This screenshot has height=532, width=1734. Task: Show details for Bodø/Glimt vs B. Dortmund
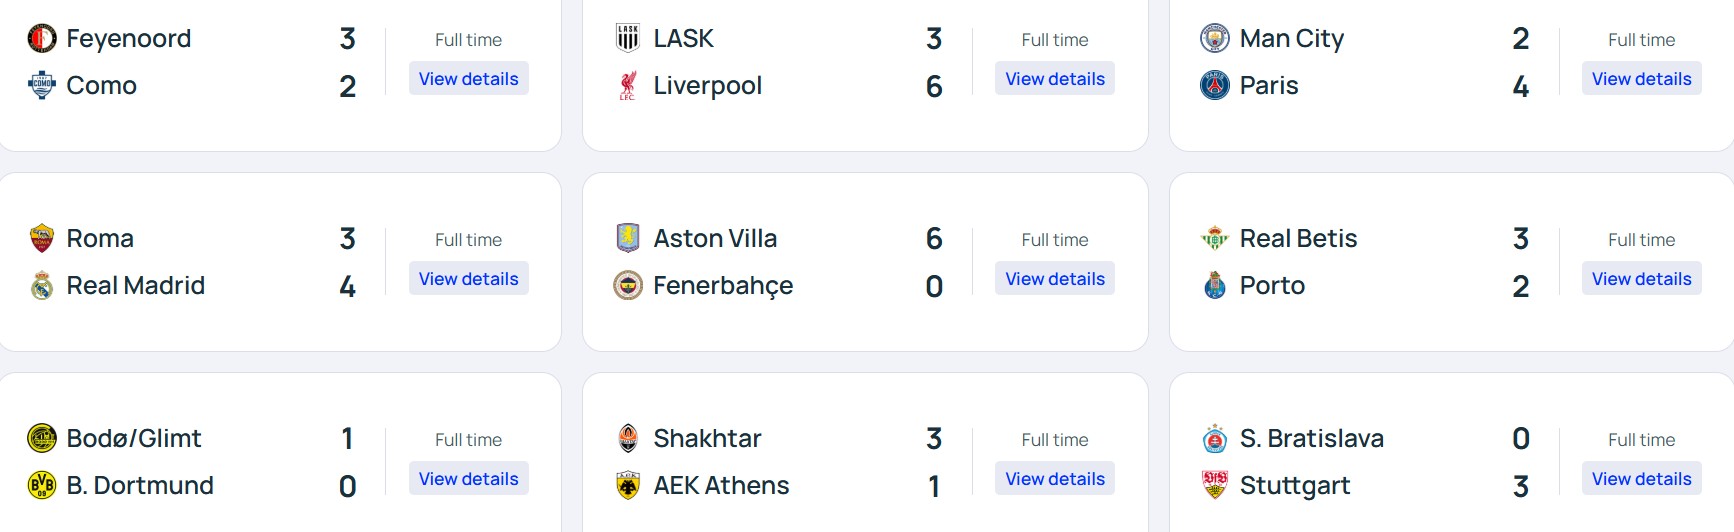(x=468, y=479)
